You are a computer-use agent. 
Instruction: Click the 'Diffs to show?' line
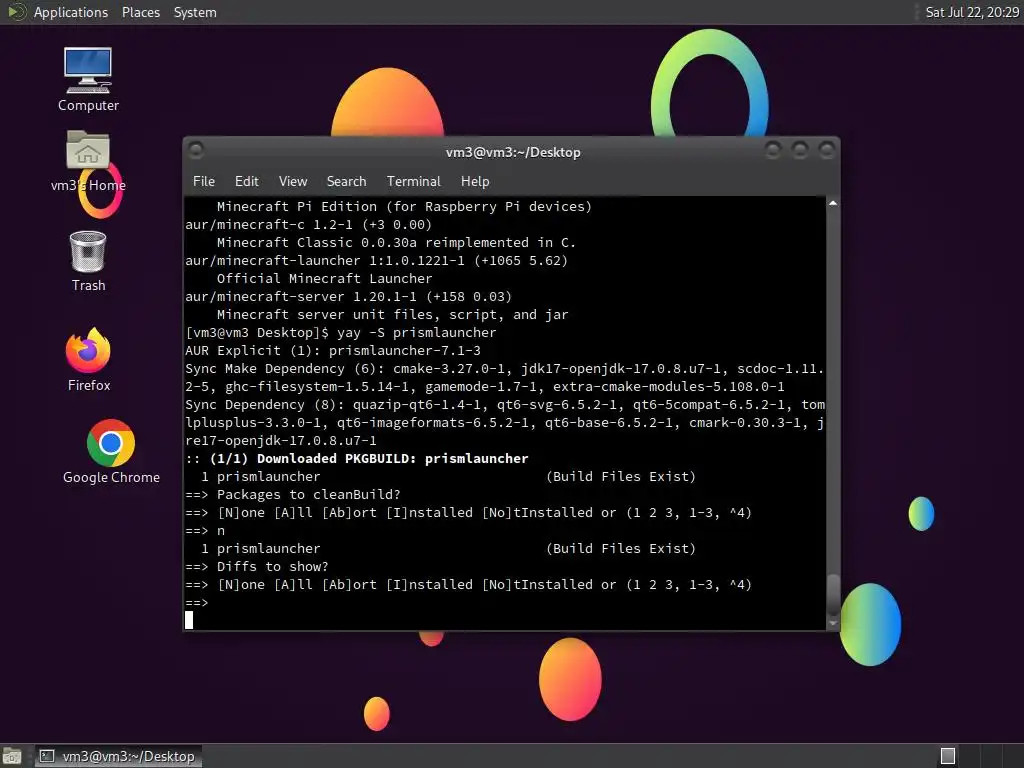tap(257, 566)
